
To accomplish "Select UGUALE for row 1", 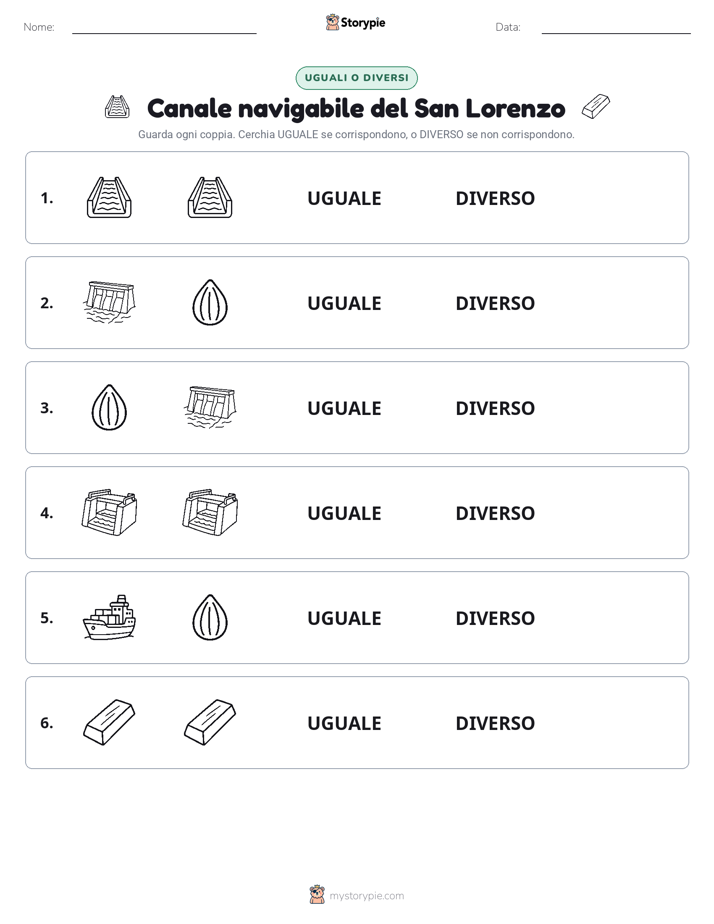I will [x=344, y=198].
